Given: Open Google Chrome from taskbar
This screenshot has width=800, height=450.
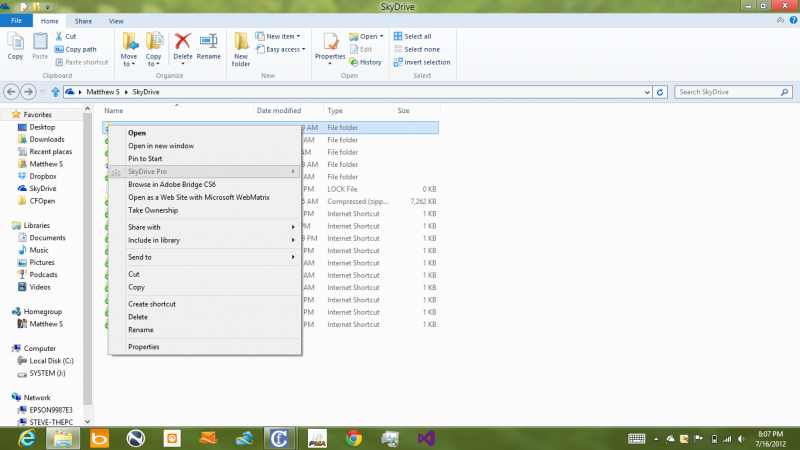Looking at the screenshot, I should coord(354,438).
